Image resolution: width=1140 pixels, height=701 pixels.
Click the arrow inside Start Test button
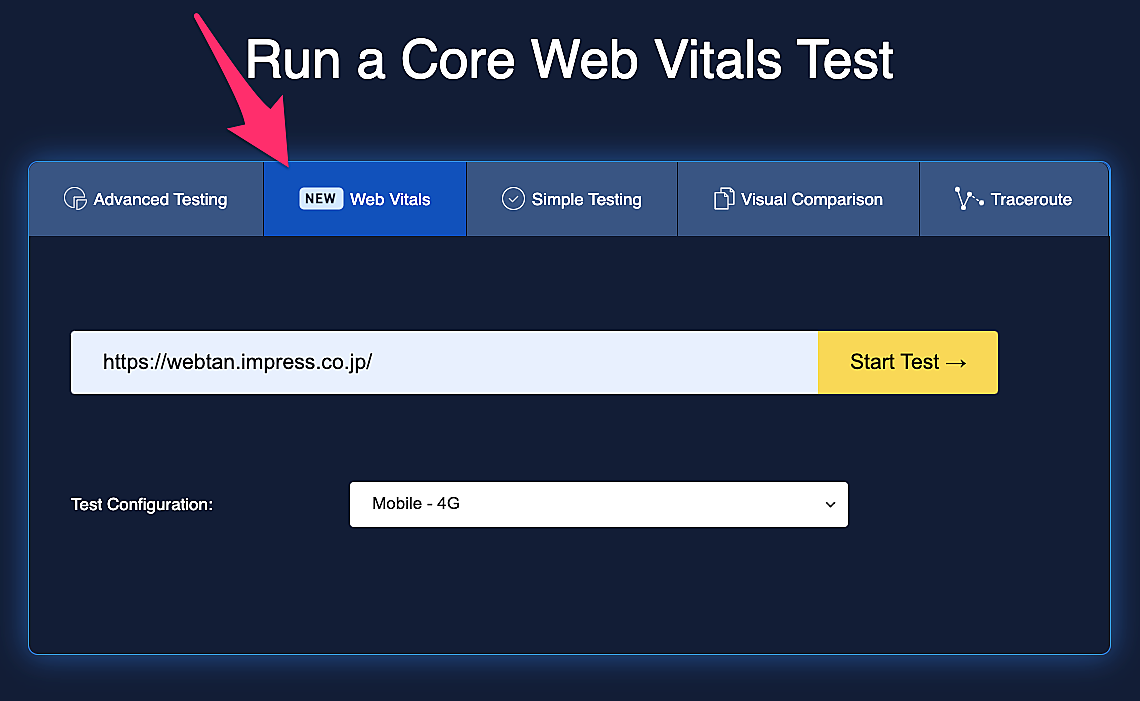point(955,362)
